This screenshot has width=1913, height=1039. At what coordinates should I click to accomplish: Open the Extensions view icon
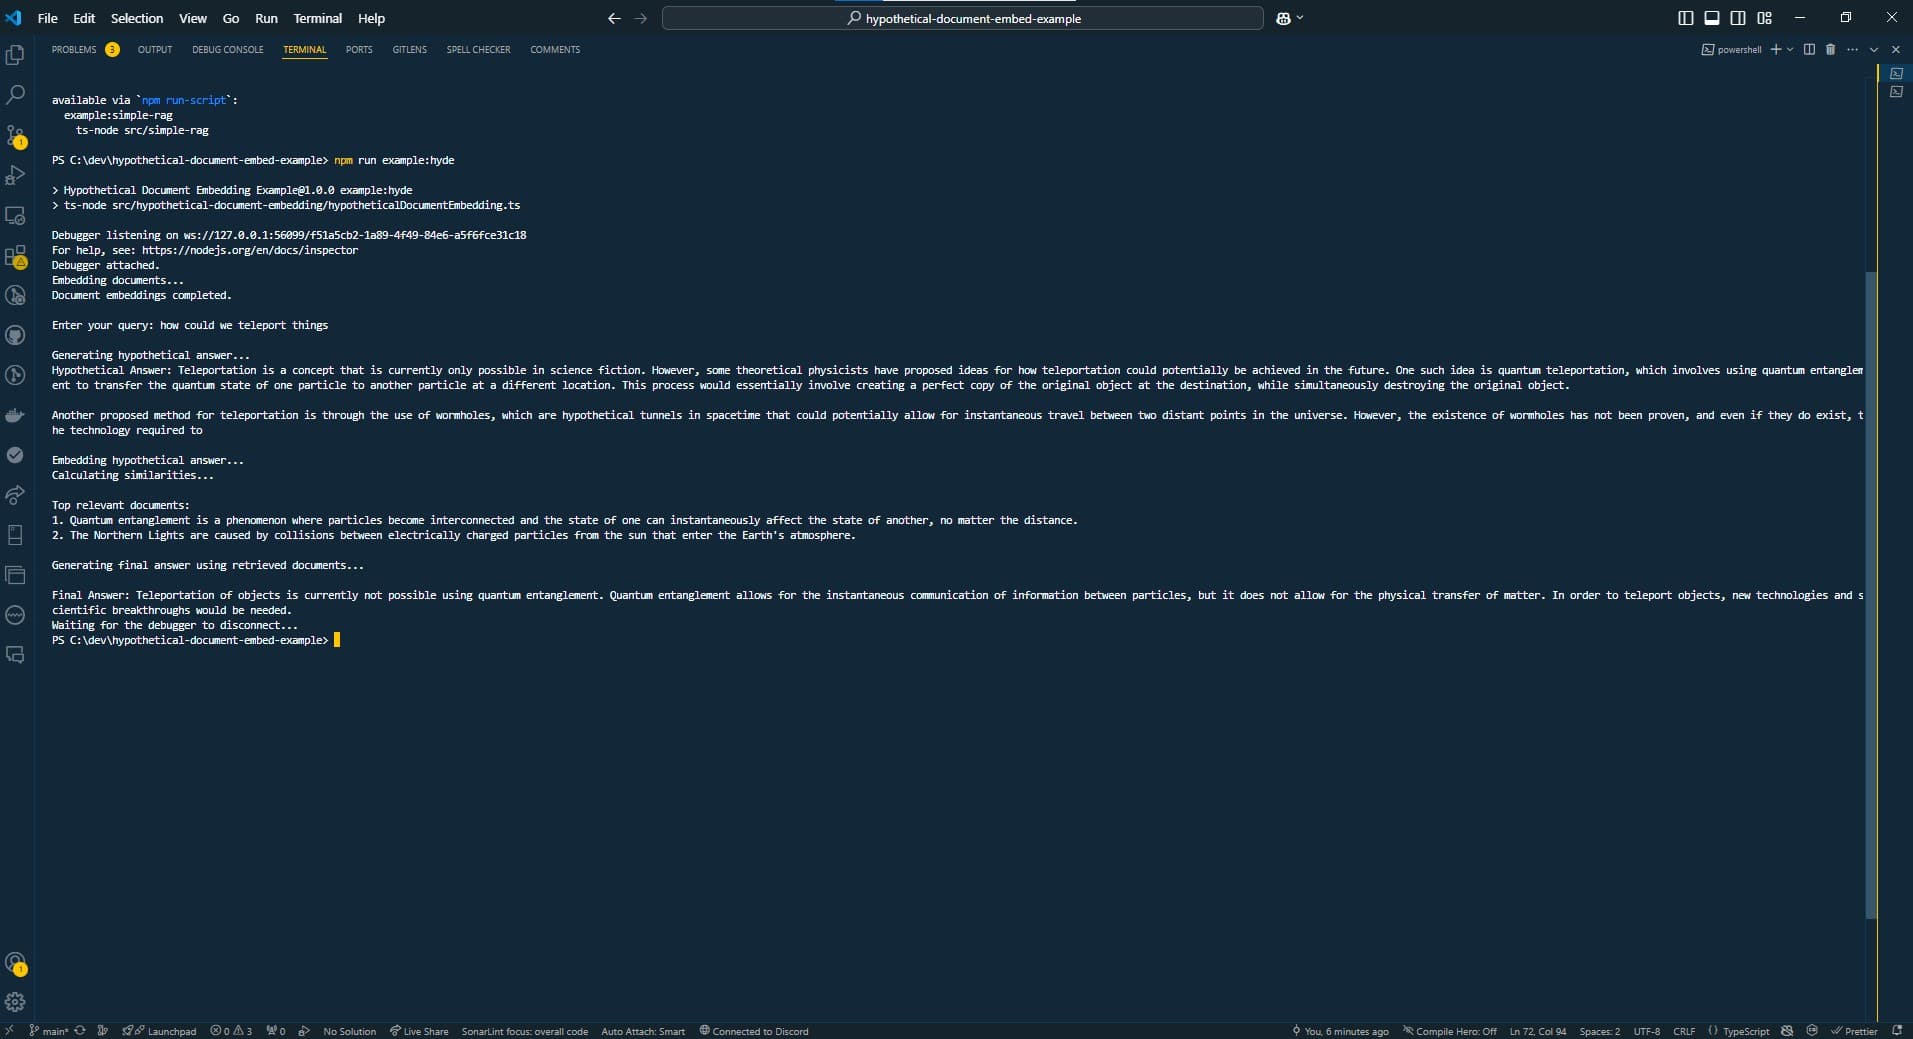(15, 256)
